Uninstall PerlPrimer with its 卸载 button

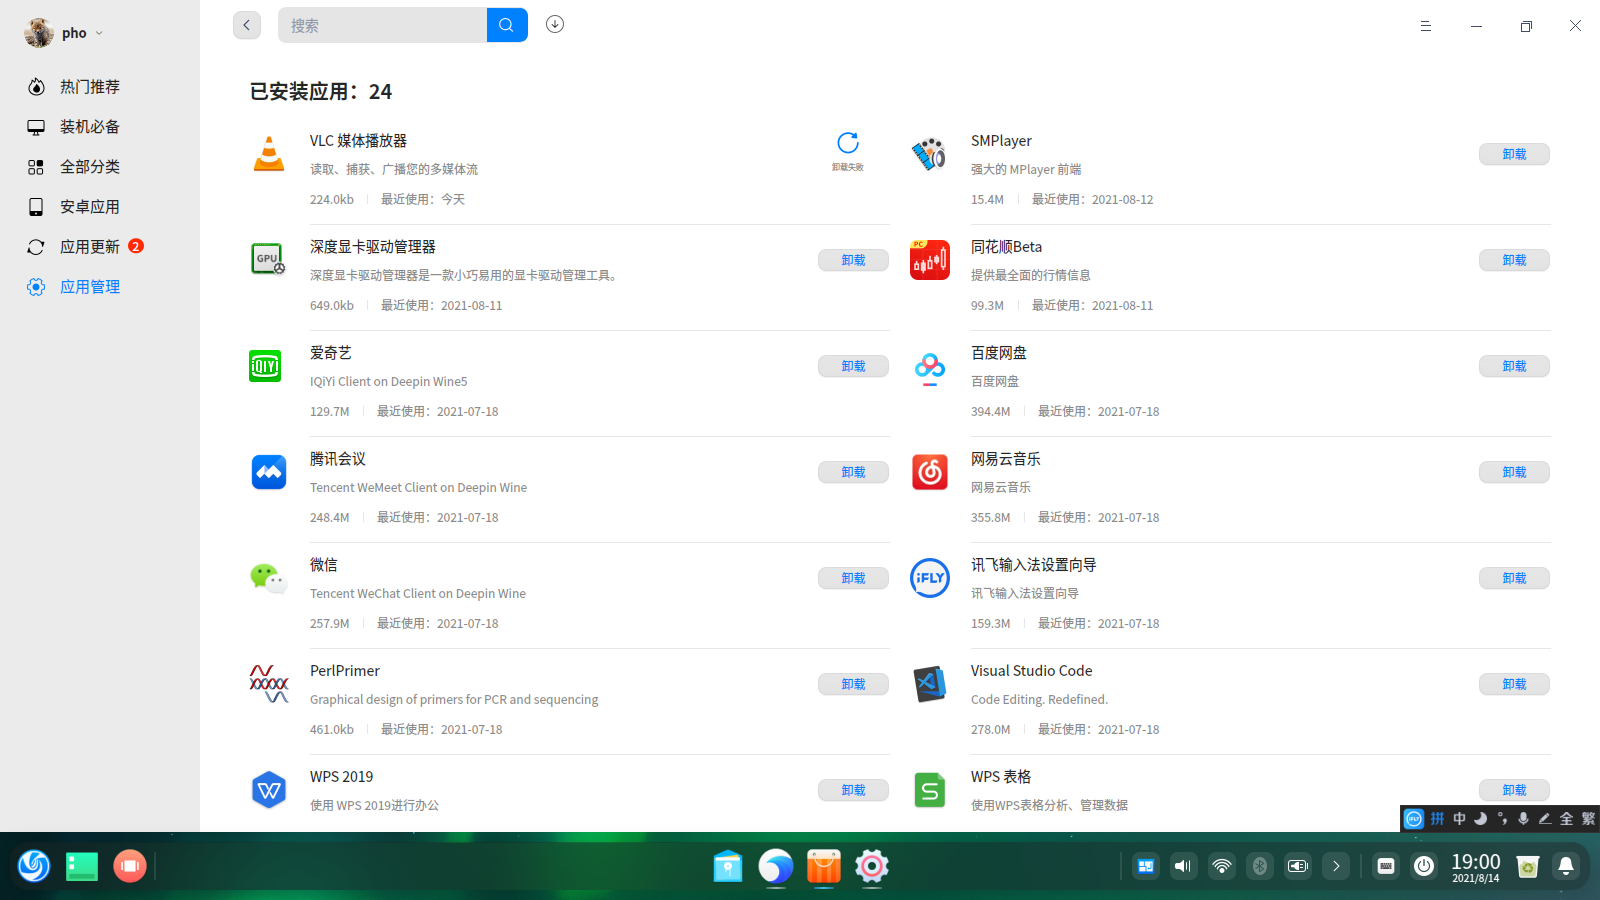(x=853, y=684)
